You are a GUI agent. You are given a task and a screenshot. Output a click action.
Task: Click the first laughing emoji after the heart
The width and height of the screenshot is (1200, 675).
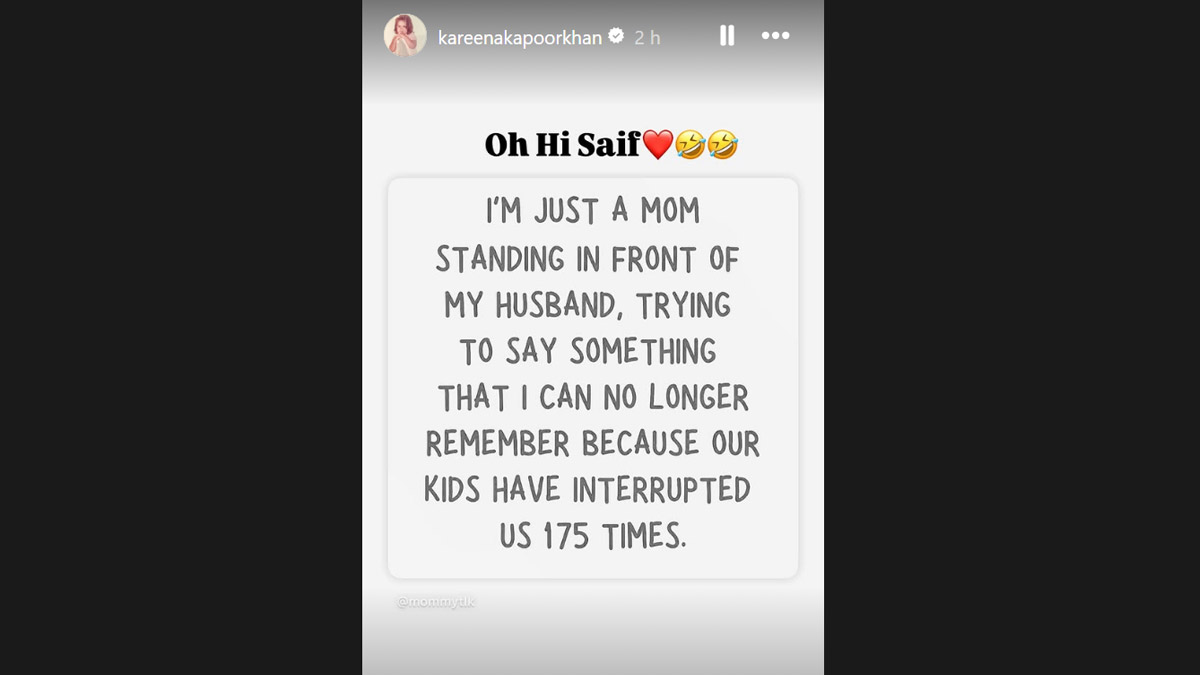click(690, 146)
